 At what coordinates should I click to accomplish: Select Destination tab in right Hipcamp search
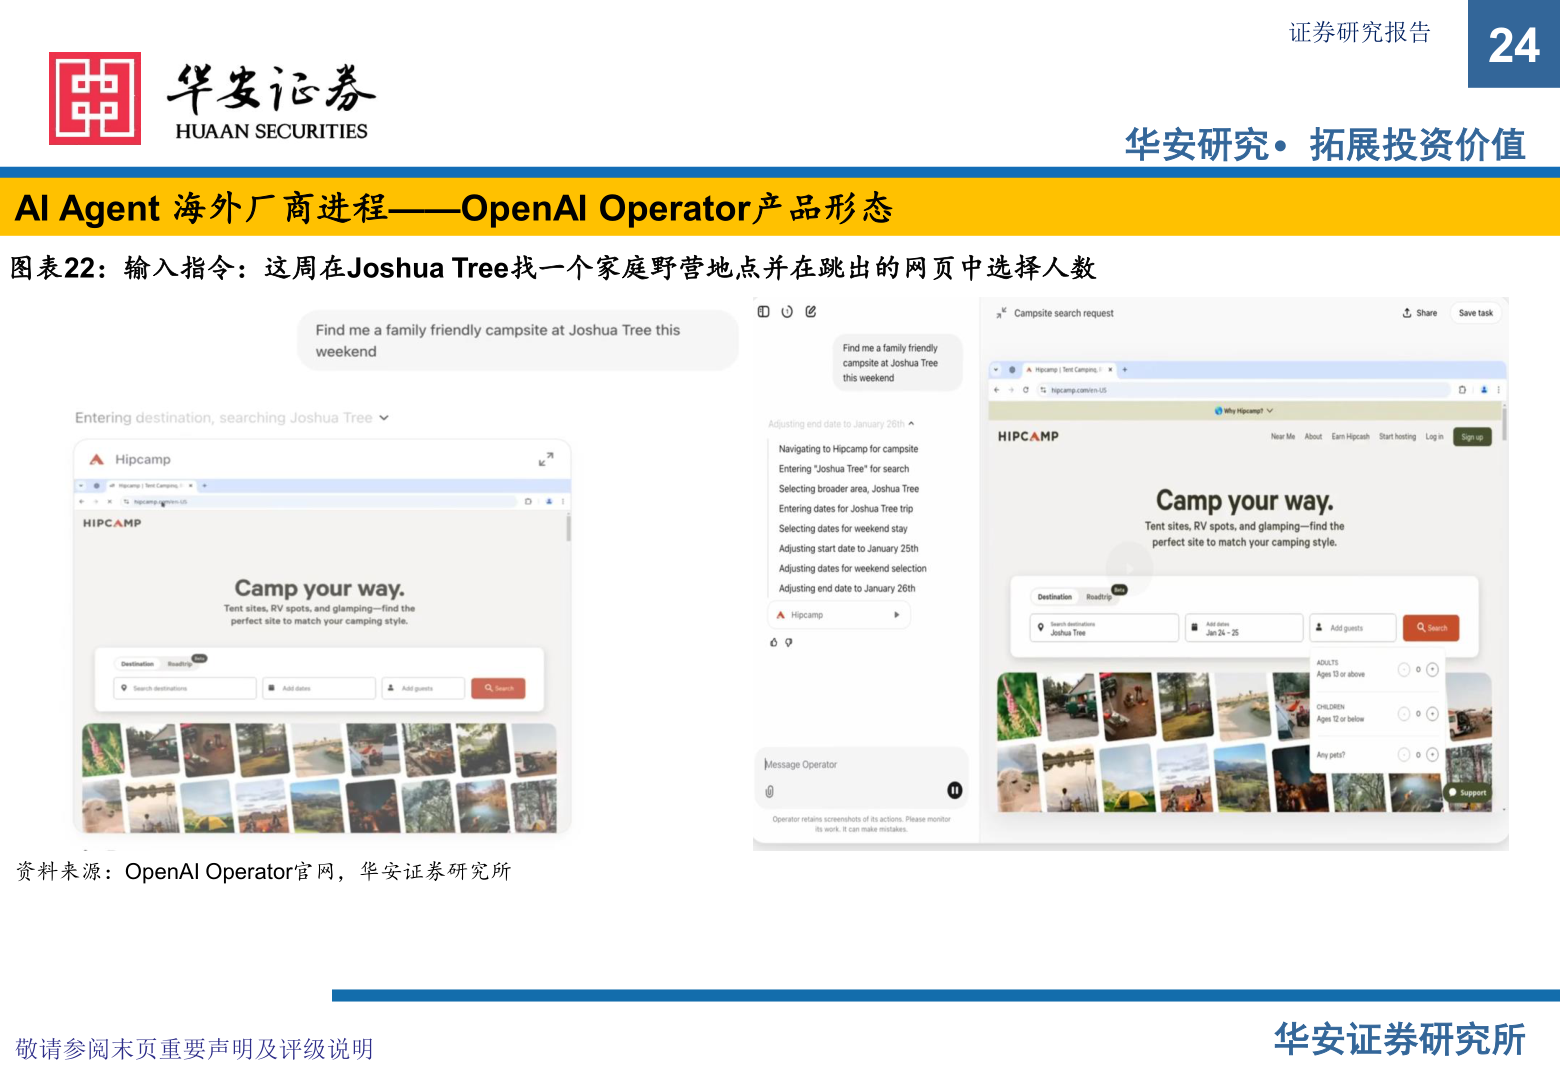pos(1054,597)
